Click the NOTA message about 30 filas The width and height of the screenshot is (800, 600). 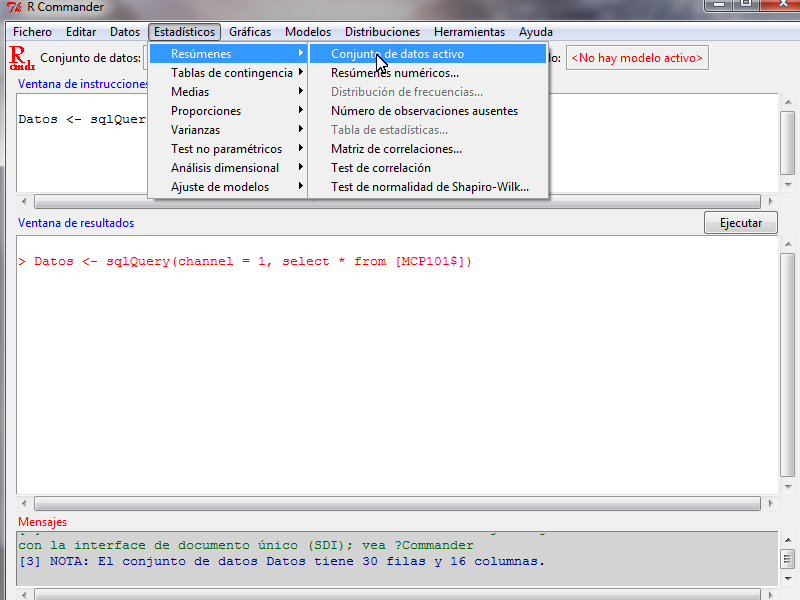282,561
